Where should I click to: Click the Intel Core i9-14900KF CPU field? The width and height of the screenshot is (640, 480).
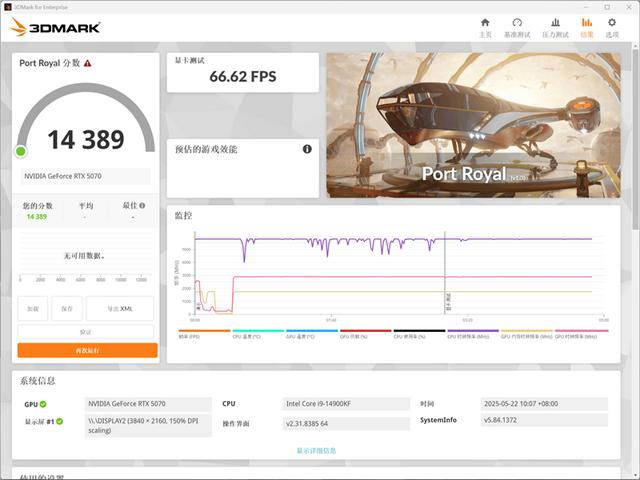click(346, 404)
